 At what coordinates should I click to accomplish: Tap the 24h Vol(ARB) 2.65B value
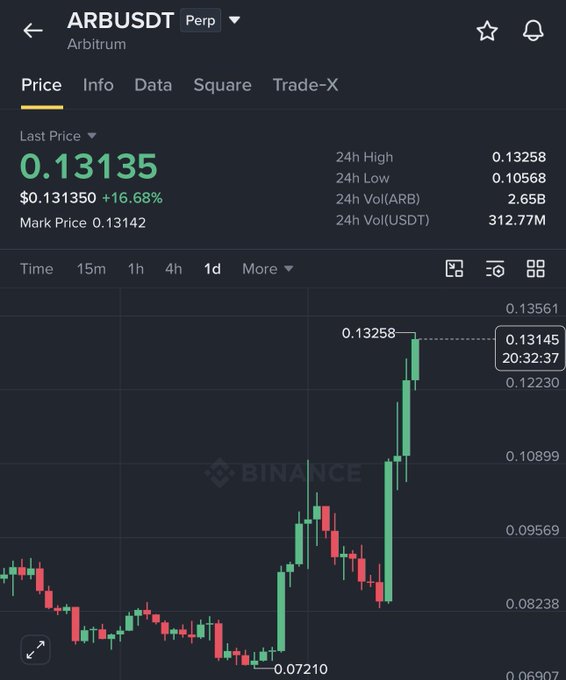[527, 199]
